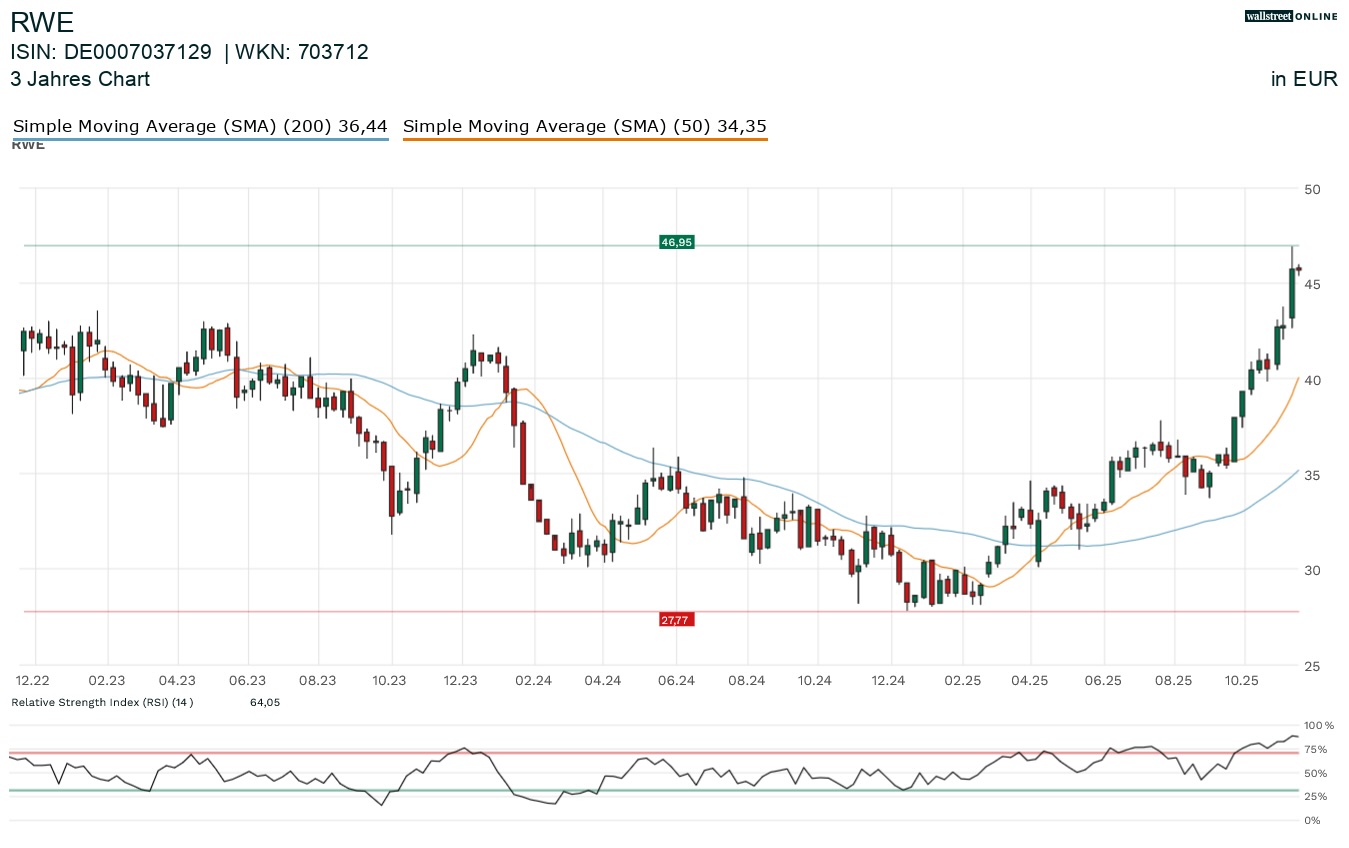Click the in EUR currency label
Image resolution: width=1349 pixels, height=848 pixels.
pyautogui.click(x=1304, y=79)
